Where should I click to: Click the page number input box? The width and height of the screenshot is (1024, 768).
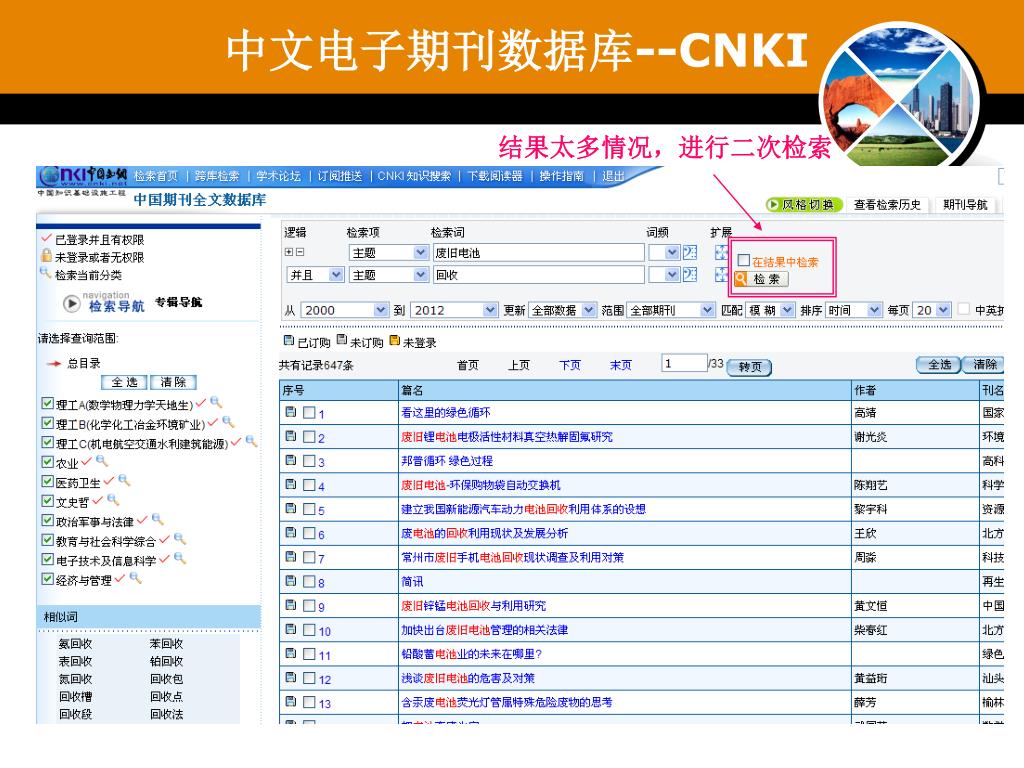click(x=684, y=363)
